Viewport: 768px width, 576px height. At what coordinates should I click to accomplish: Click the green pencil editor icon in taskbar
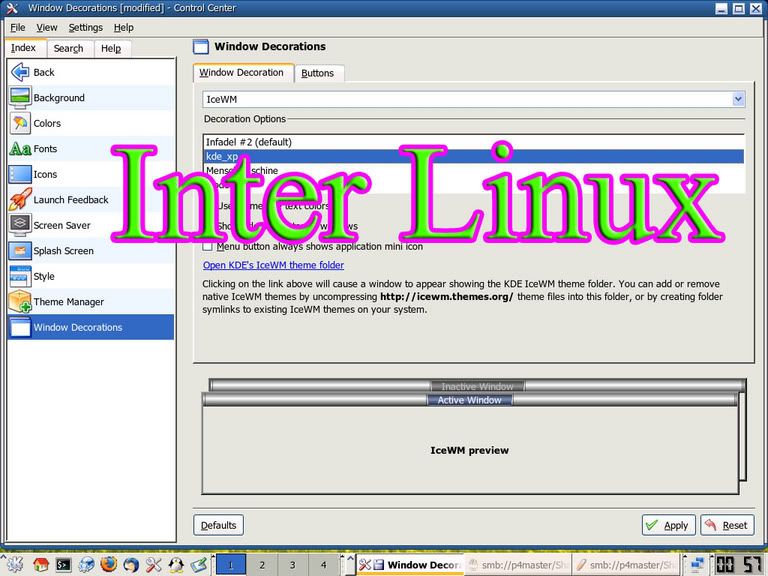coord(199,565)
